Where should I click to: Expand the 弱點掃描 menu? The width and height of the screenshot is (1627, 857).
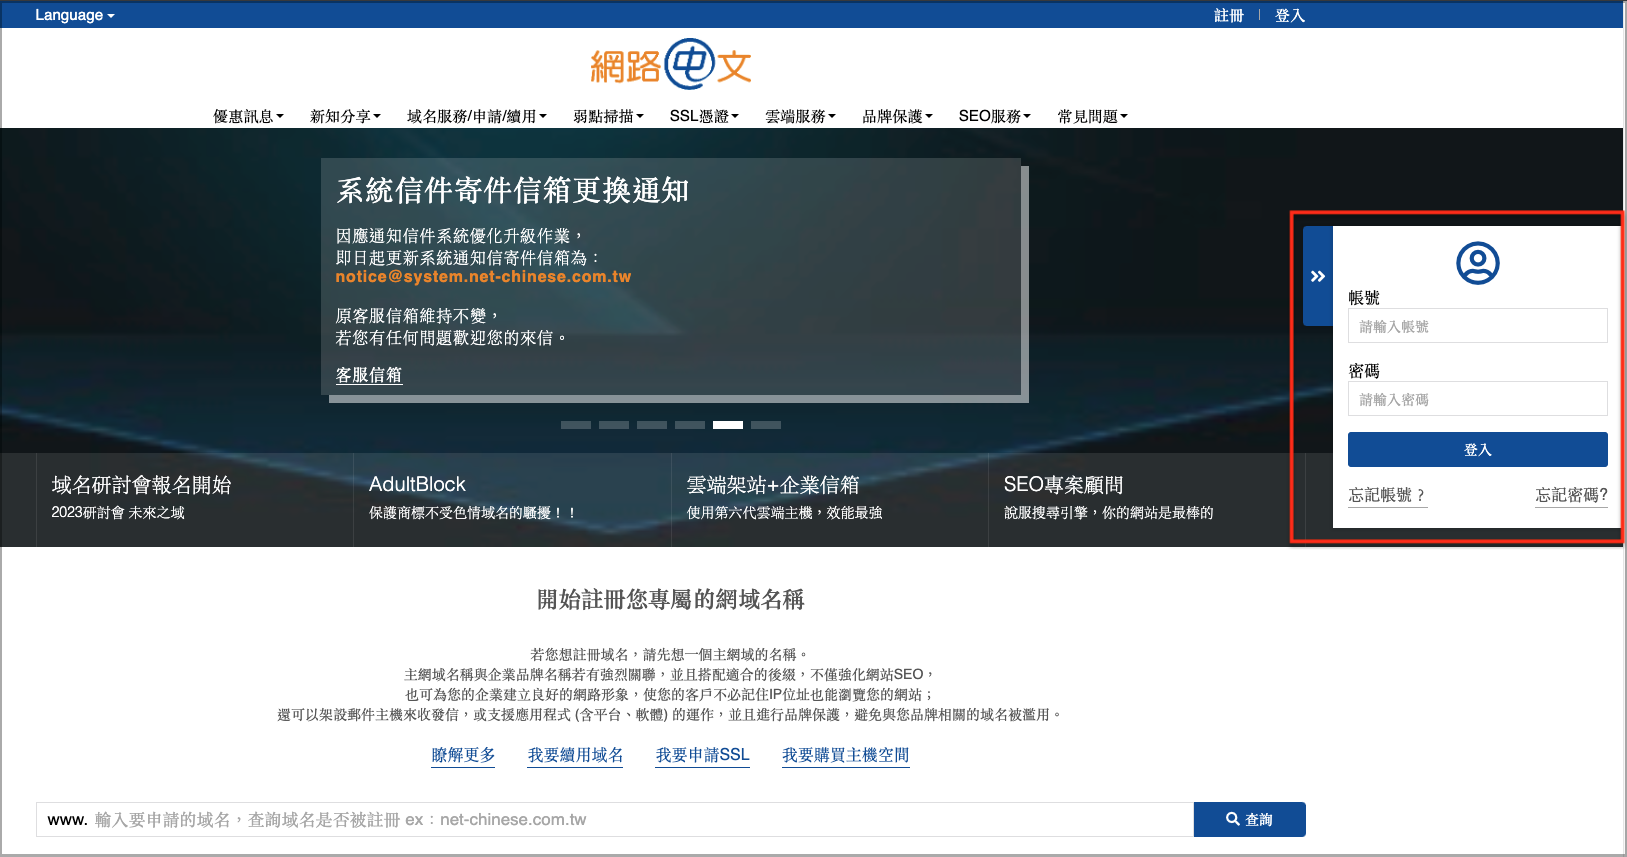[x=608, y=116]
